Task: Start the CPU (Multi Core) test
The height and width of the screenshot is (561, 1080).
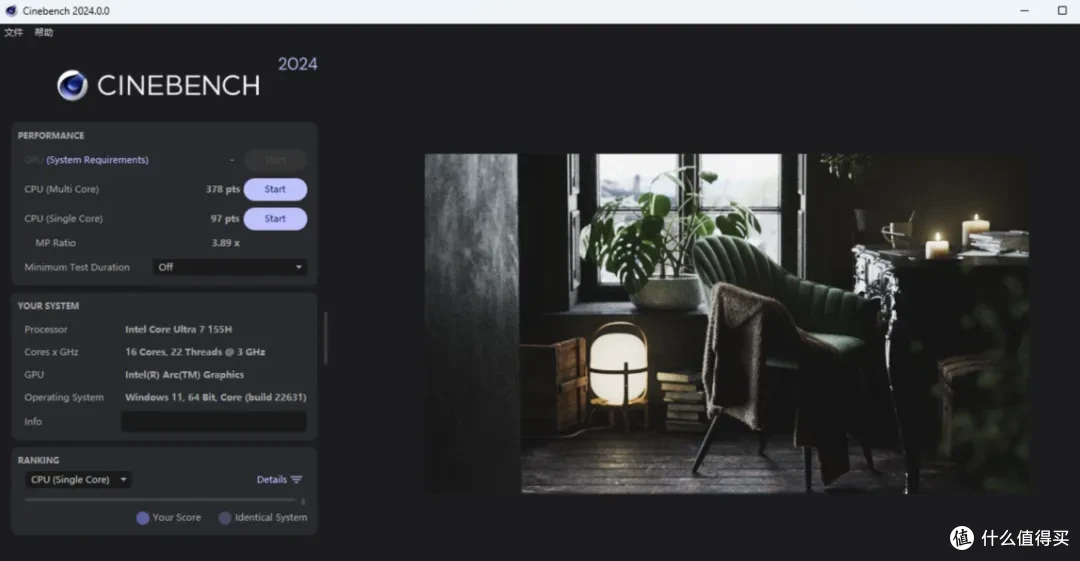Action: [x=275, y=190]
